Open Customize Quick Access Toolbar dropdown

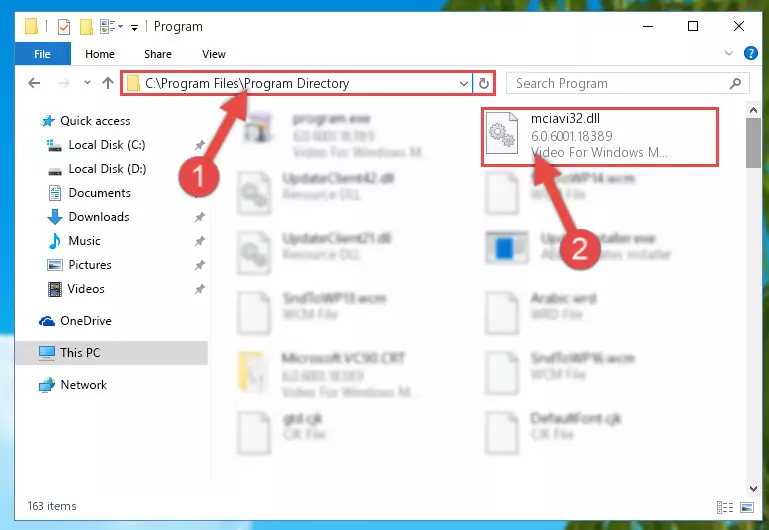tap(134, 27)
